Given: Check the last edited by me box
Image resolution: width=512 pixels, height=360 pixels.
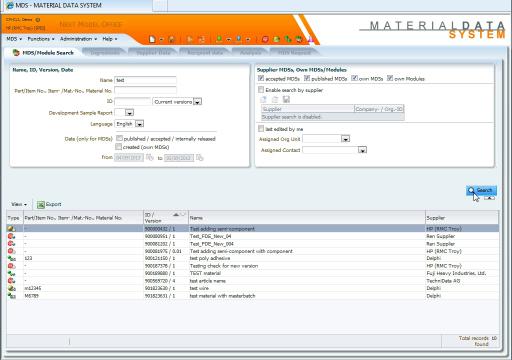Looking at the screenshot, I should (261, 129).
